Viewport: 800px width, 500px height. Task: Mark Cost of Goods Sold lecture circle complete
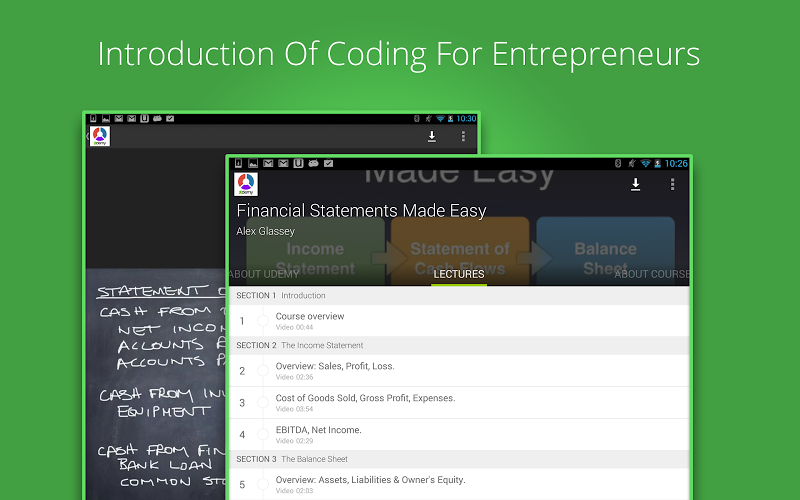coord(263,403)
